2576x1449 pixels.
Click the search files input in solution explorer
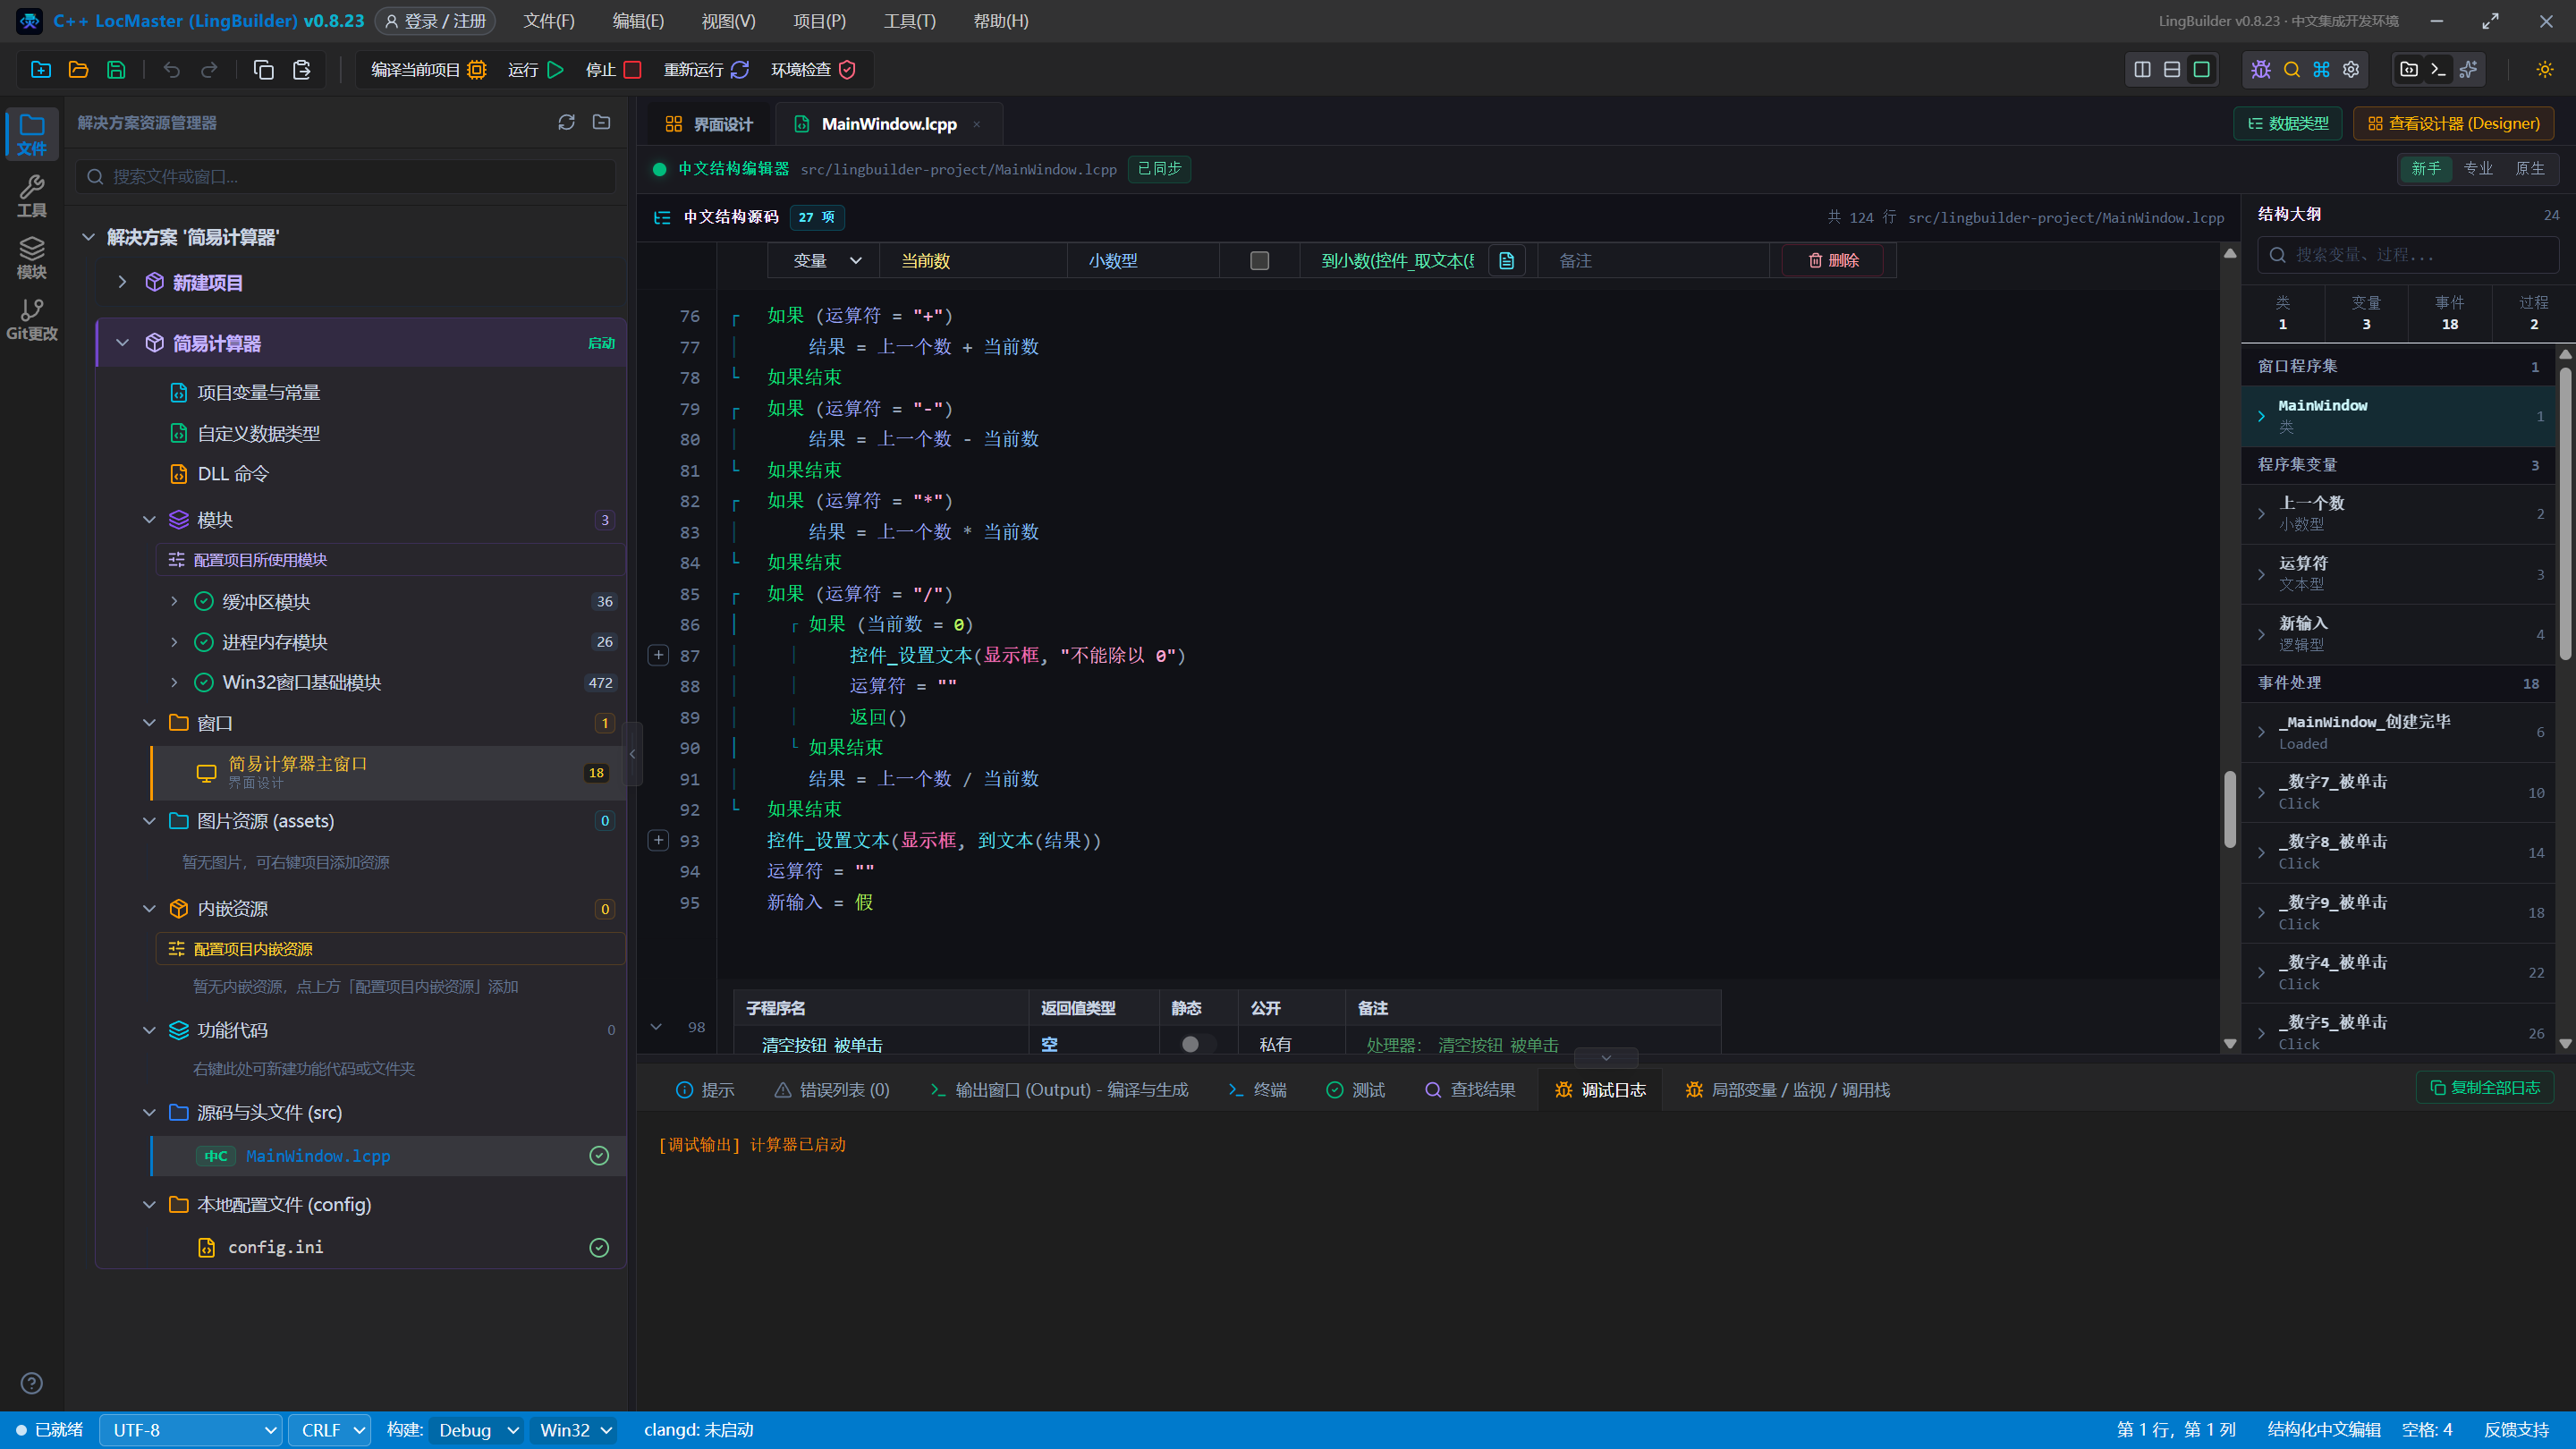[x=346, y=176]
